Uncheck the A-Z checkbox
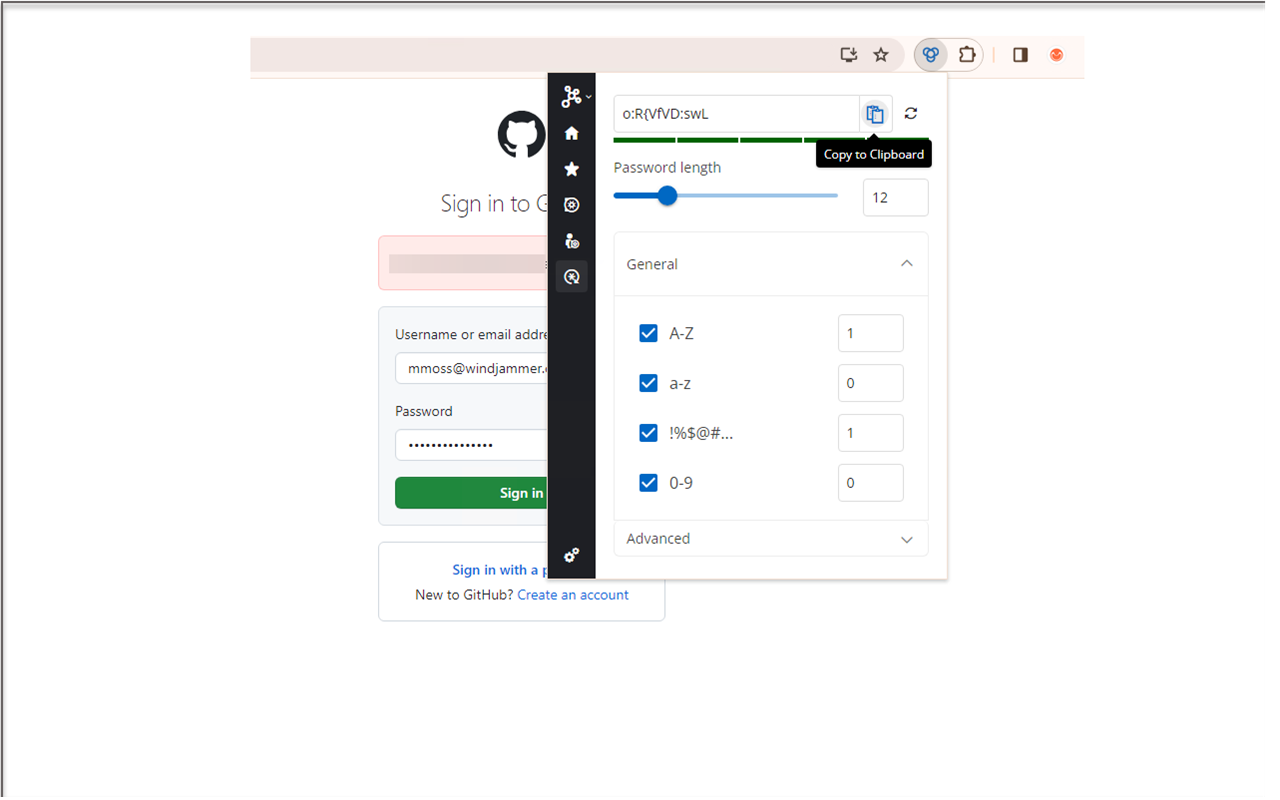The width and height of the screenshot is (1280, 800). [648, 333]
